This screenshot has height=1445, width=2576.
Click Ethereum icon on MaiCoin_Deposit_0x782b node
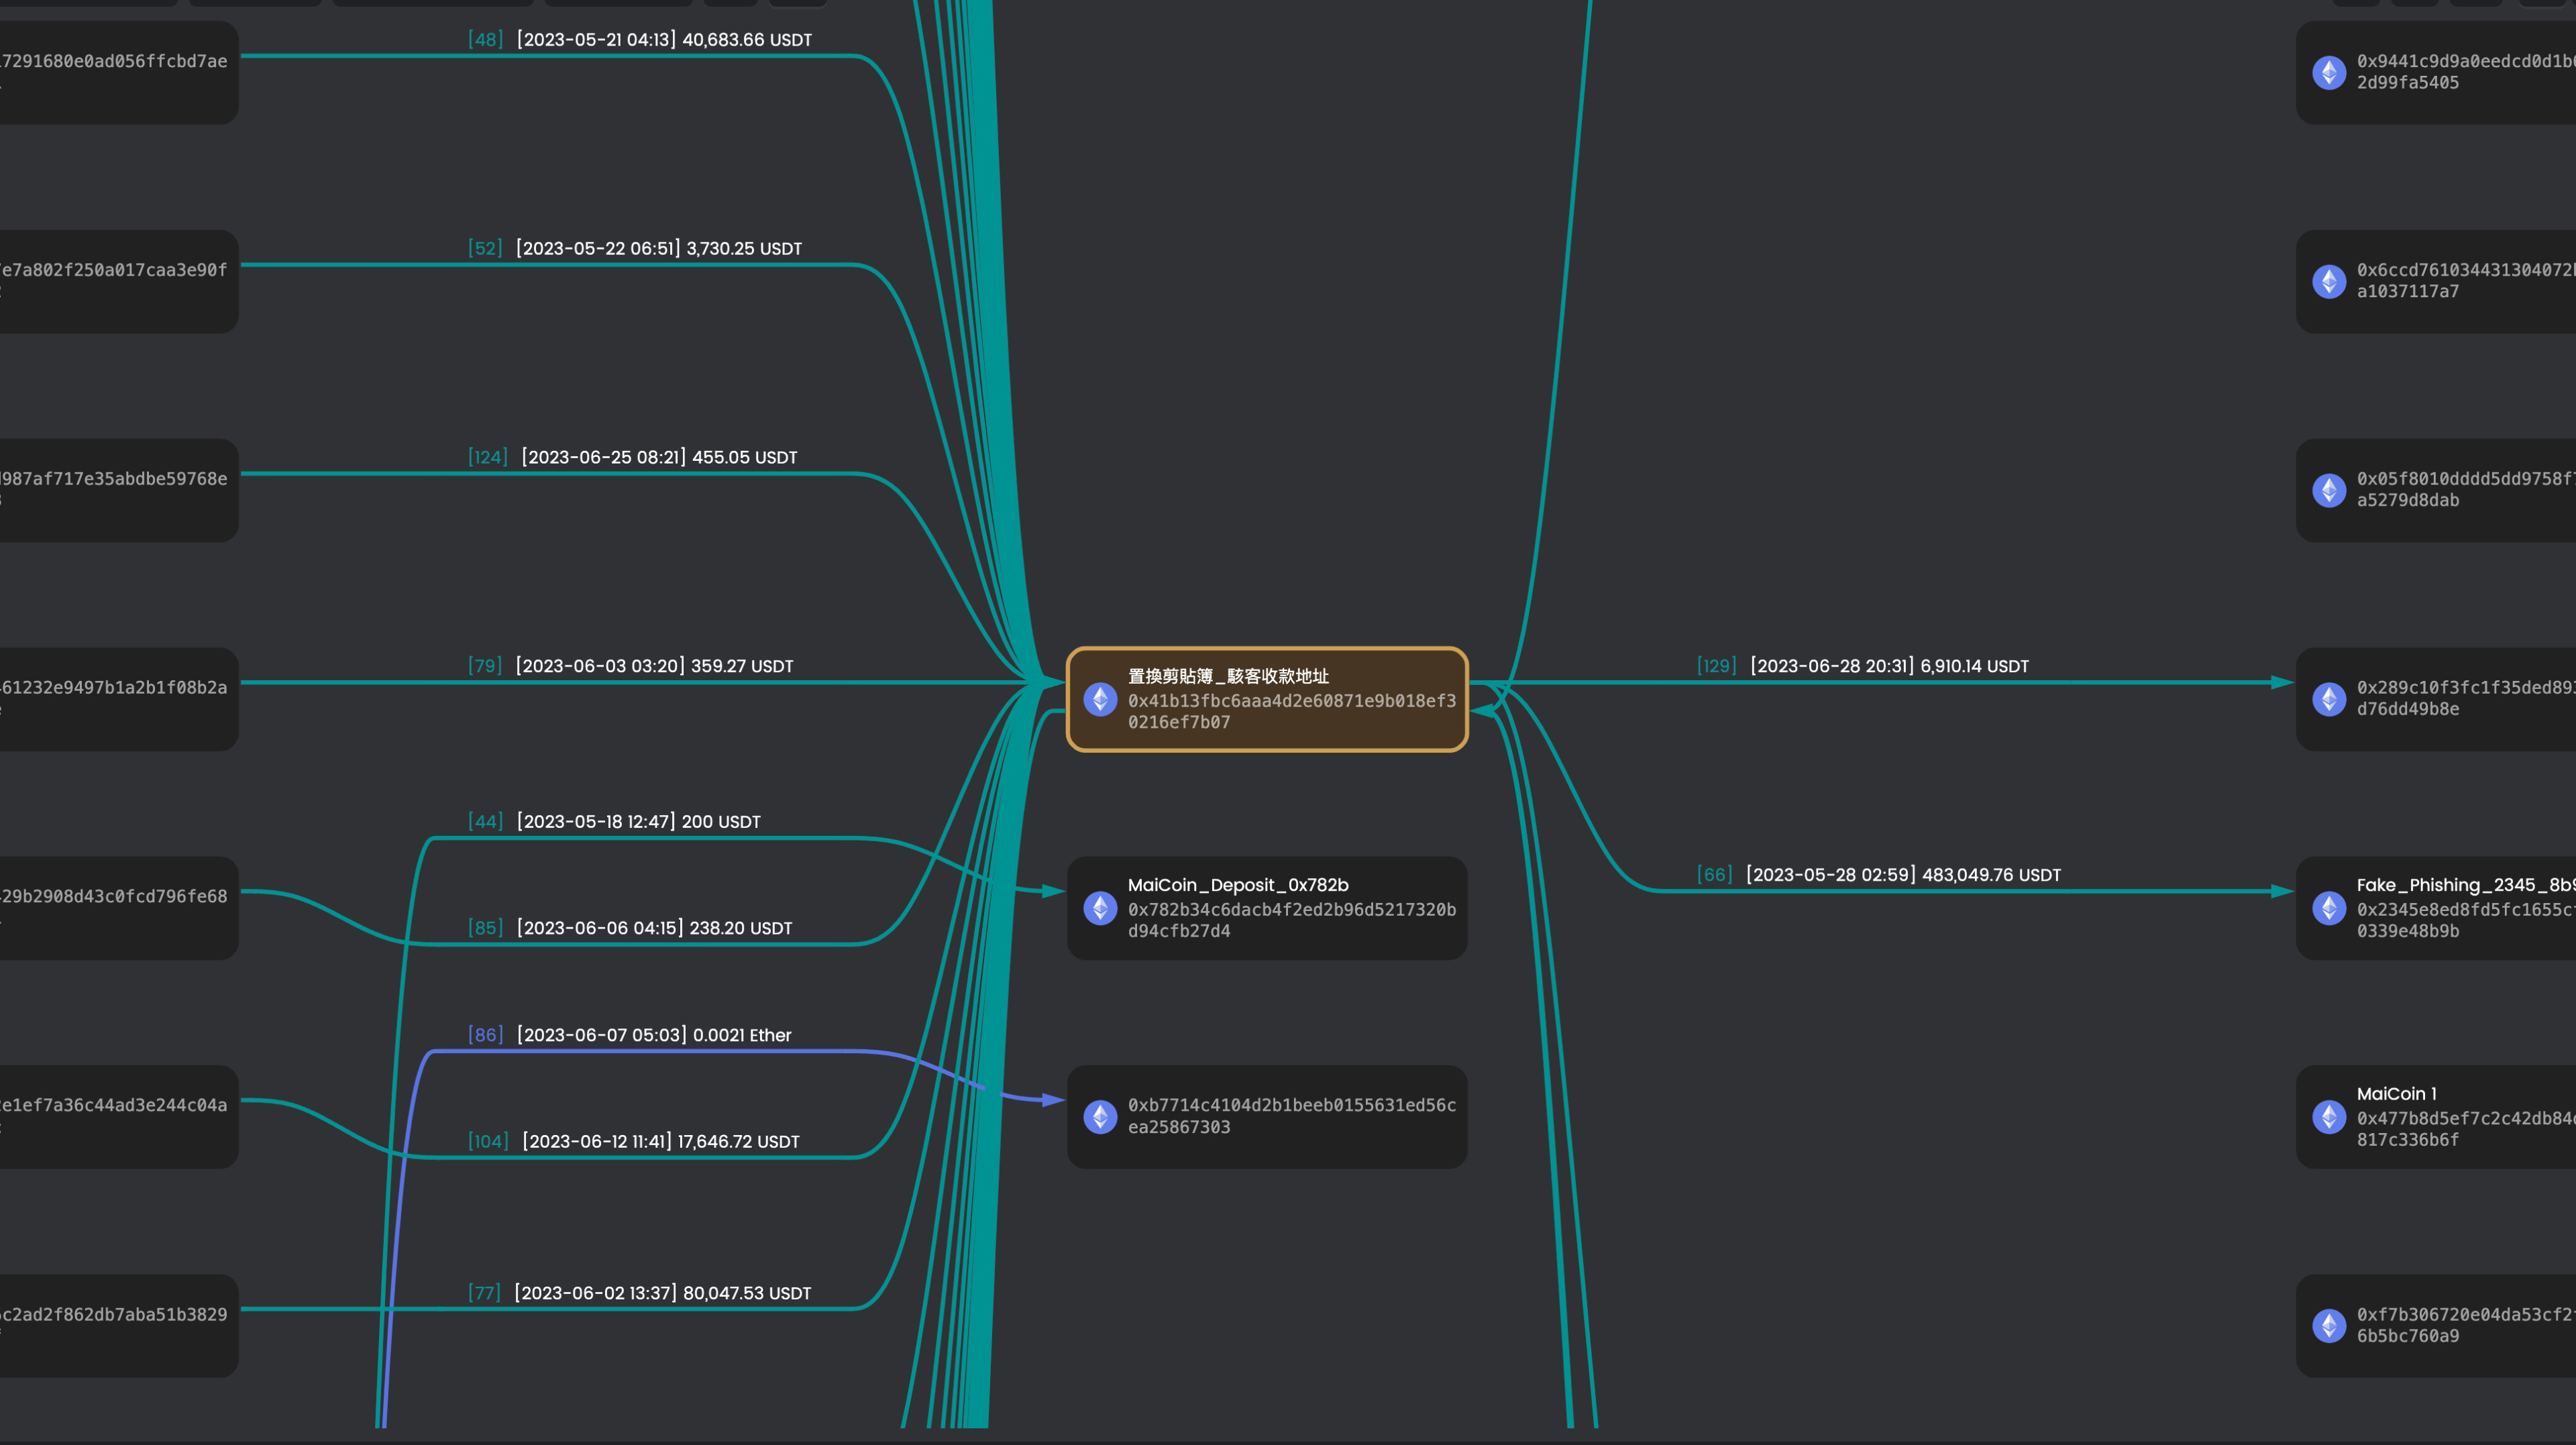point(1100,908)
